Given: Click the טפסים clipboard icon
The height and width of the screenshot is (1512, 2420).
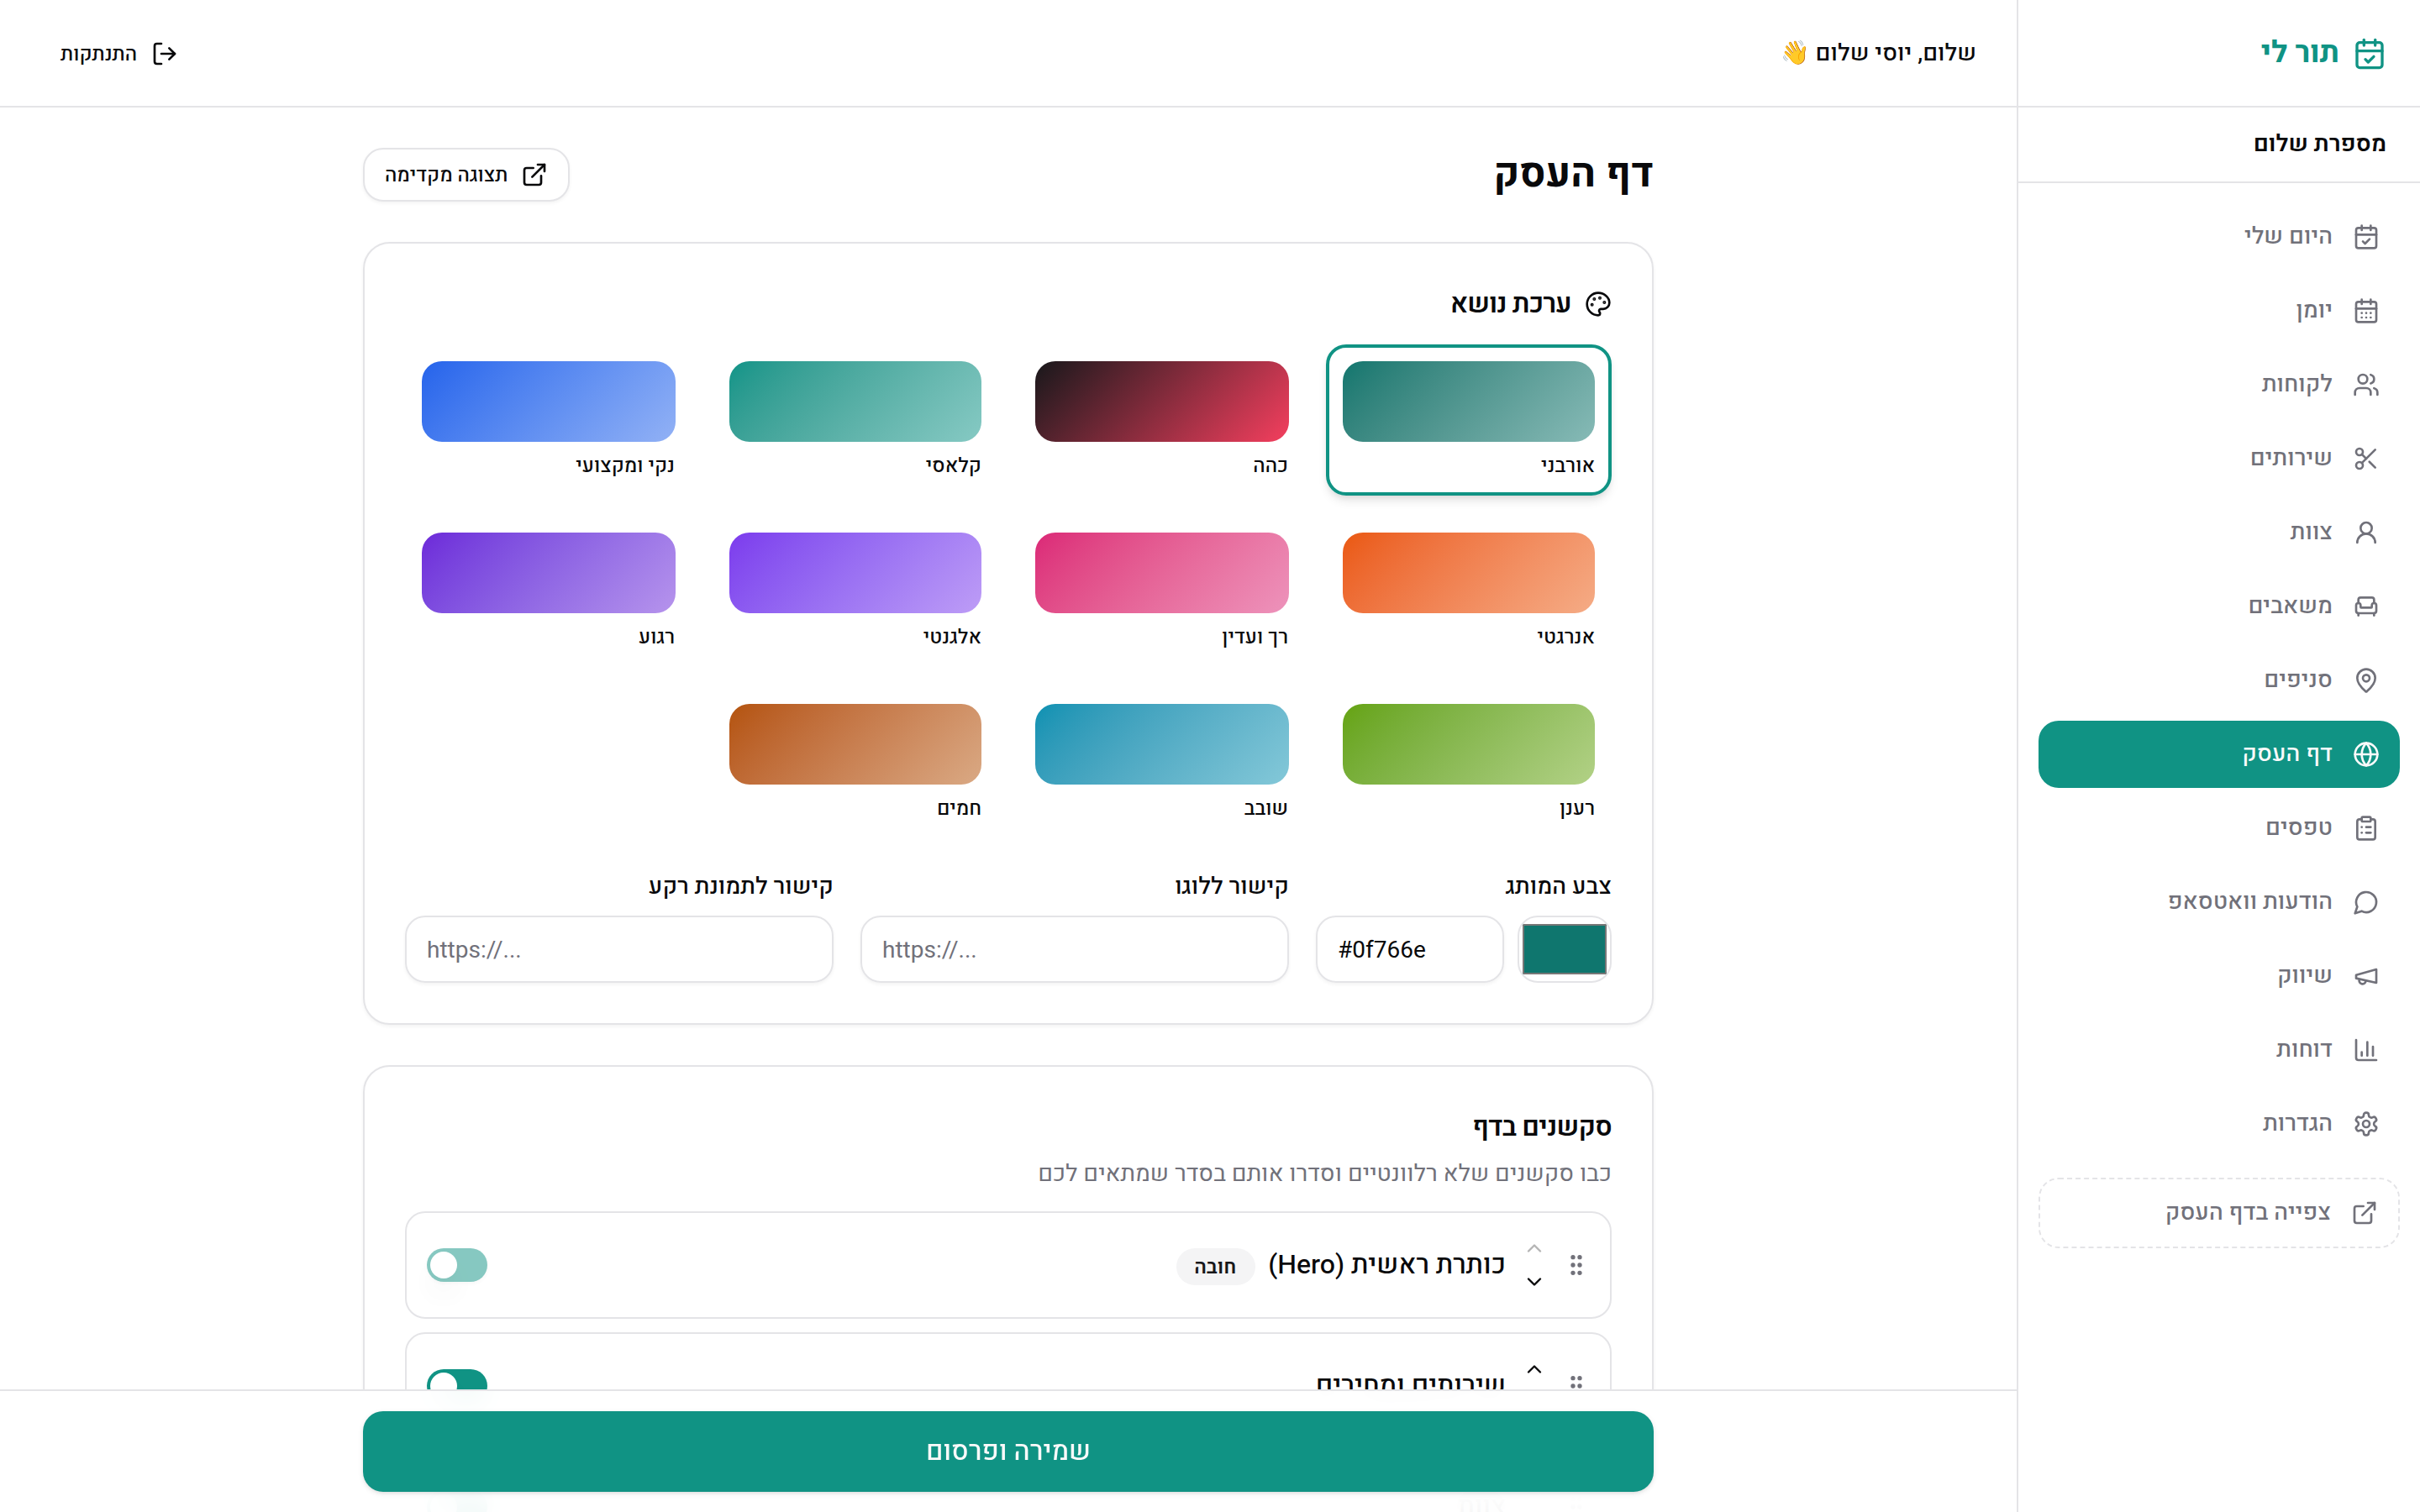Looking at the screenshot, I should click(2365, 828).
